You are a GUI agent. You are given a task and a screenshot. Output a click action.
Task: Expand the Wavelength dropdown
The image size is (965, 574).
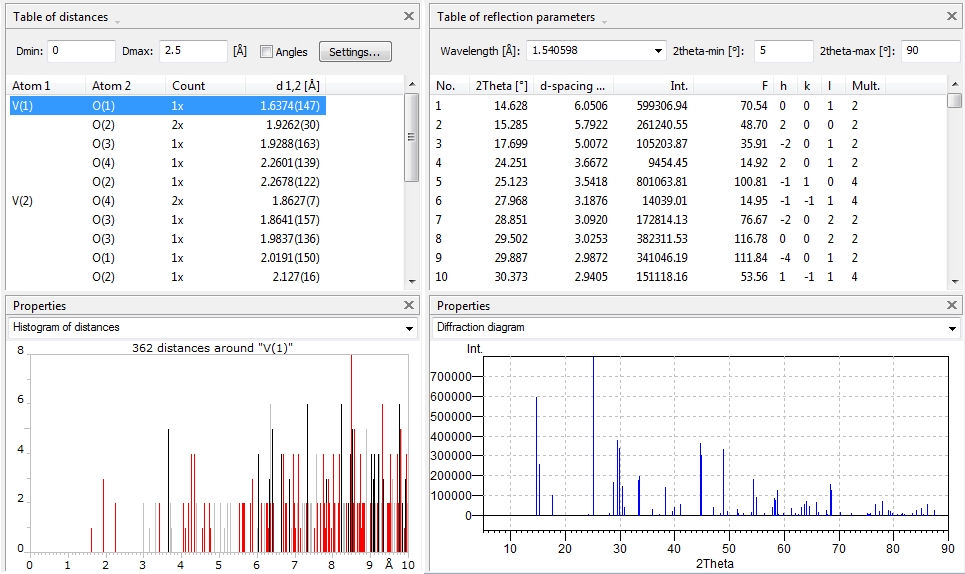pos(657,51)
